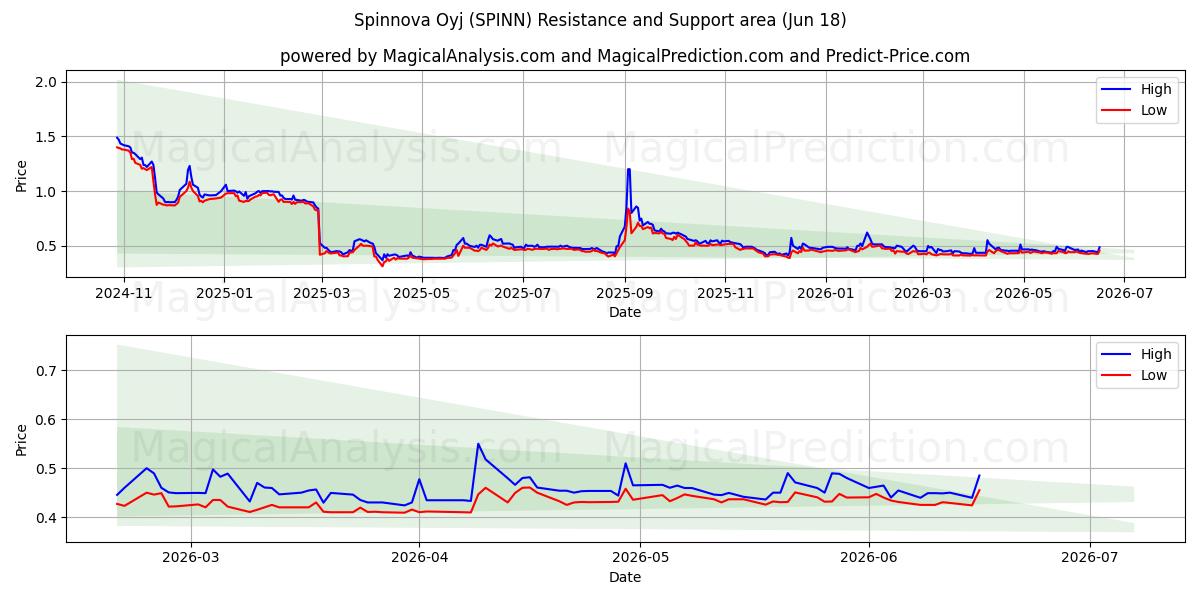Click the '2025-03' x-axis label
This screenshot has height=600, width=1200.
[322, 293]
